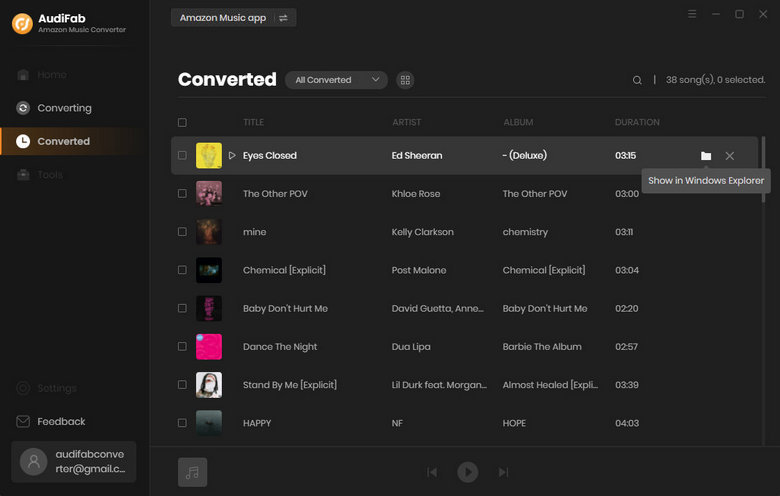This screenshot has height=496, width=780.
Task: Click Baby Don't Hurt Me cover art
Action: (x=209, y=308)
